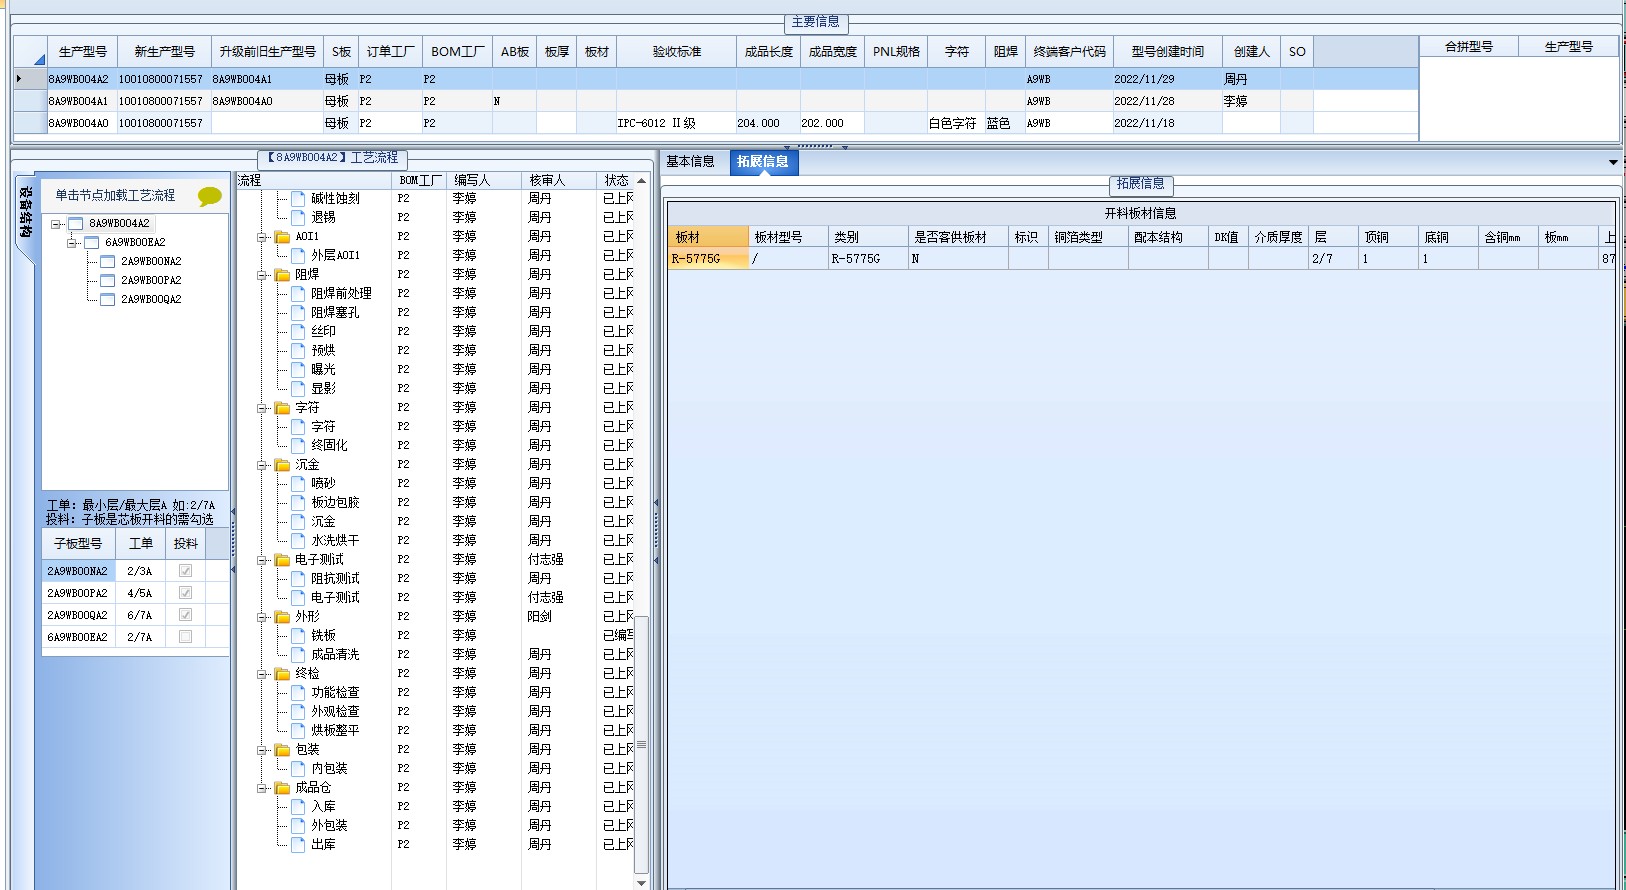The height and width of the screenshot is (890, 1626).
Task: Click the 包装 folder icon
Action: (282, 750)
